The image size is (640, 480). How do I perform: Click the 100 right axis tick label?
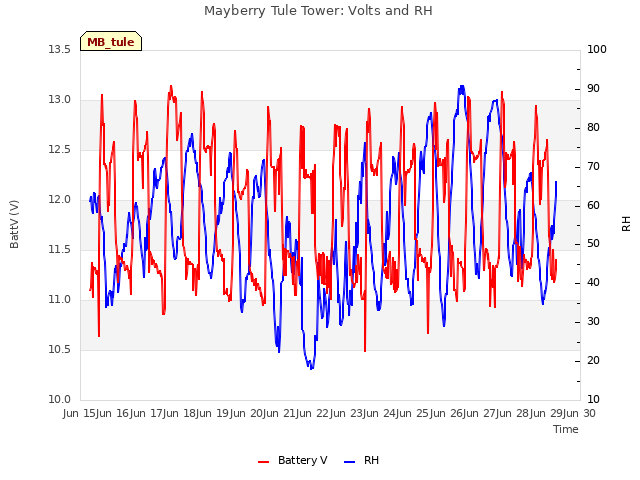pos(597,49)
